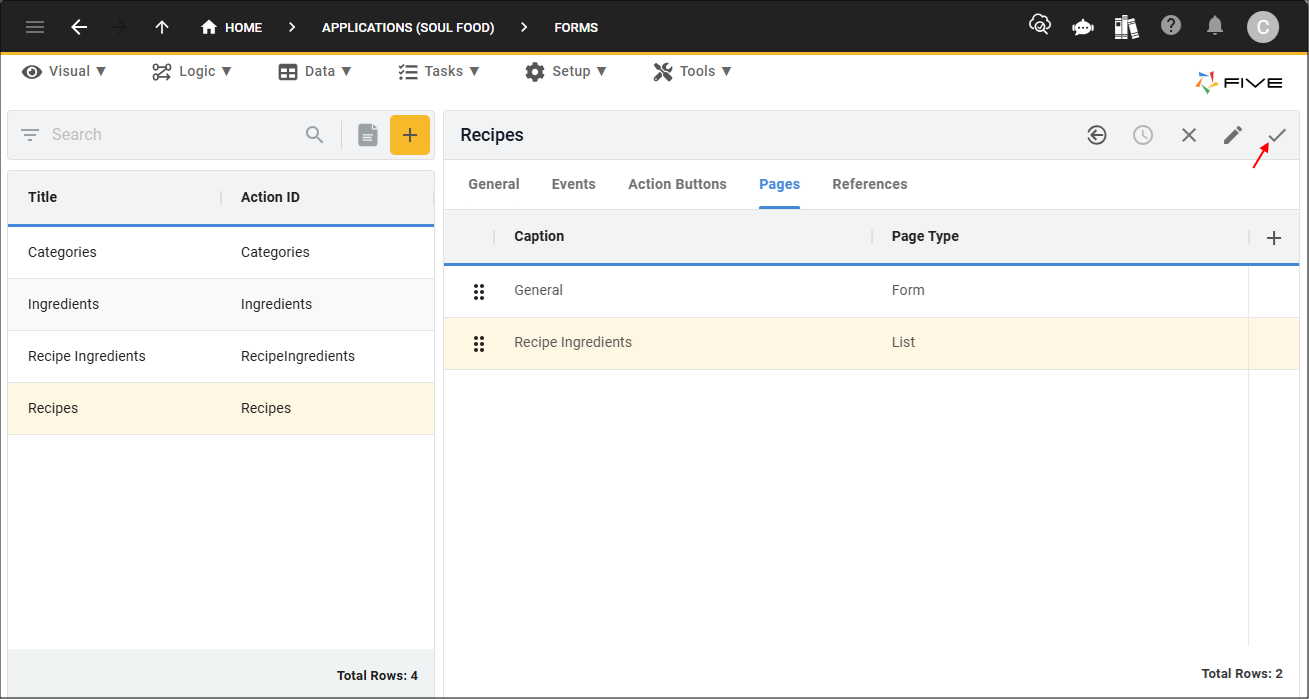Screen dimensions: 1309x699
Task: Switch to the References tab
Action: click(870, 184)
